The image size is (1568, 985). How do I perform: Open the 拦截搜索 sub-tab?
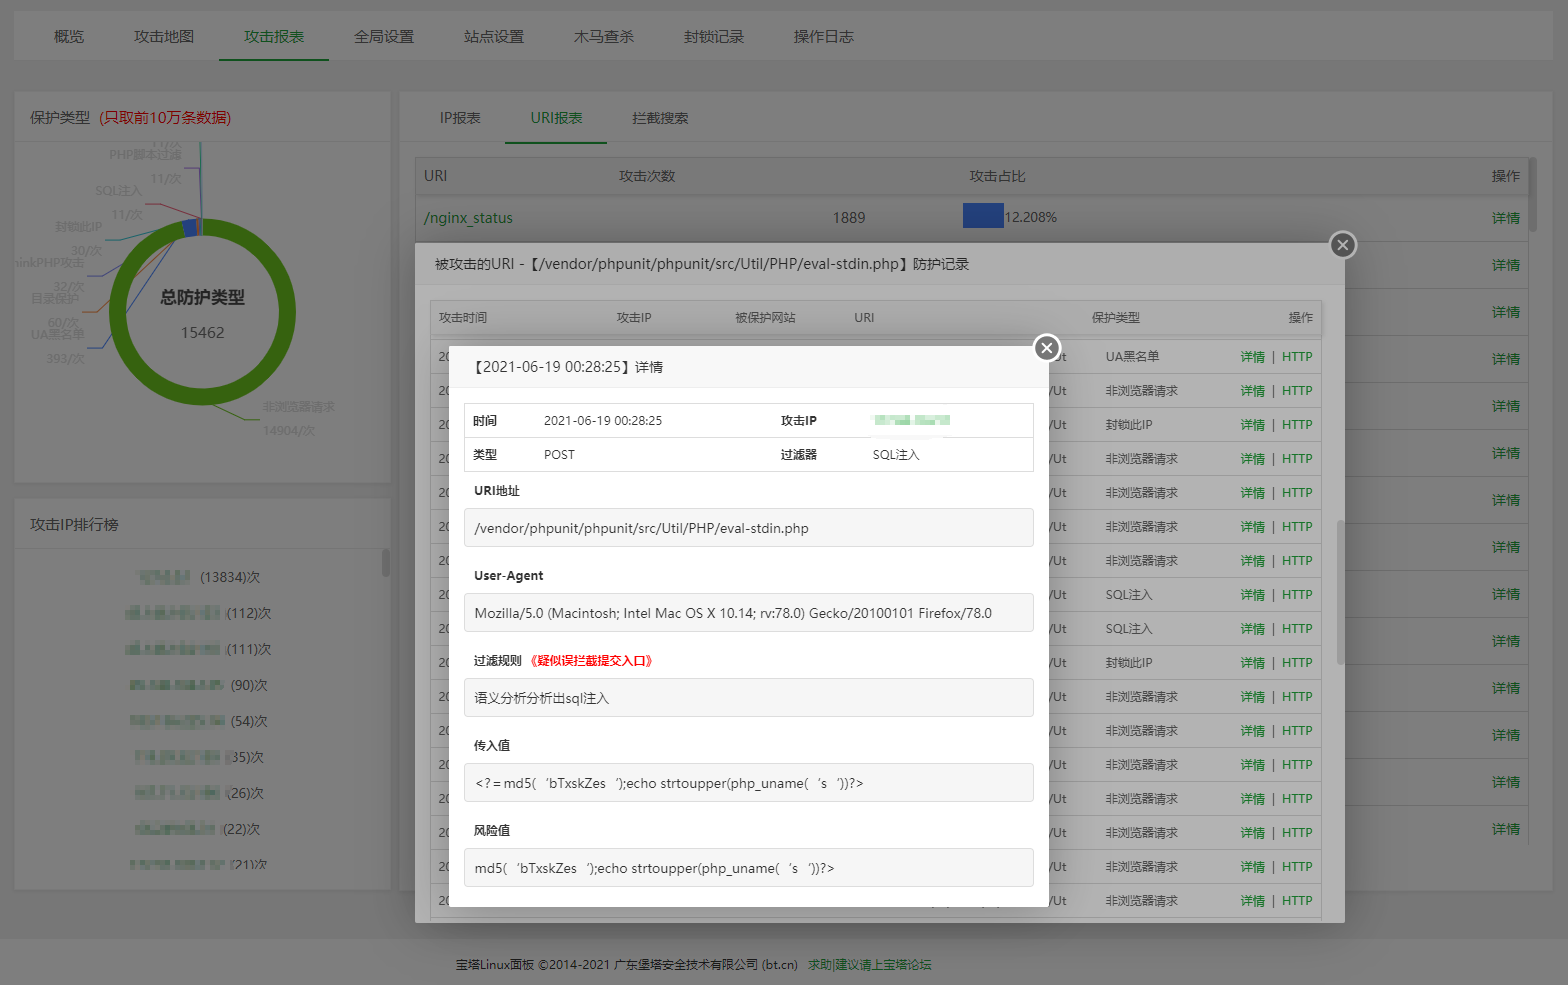point(660,118)
